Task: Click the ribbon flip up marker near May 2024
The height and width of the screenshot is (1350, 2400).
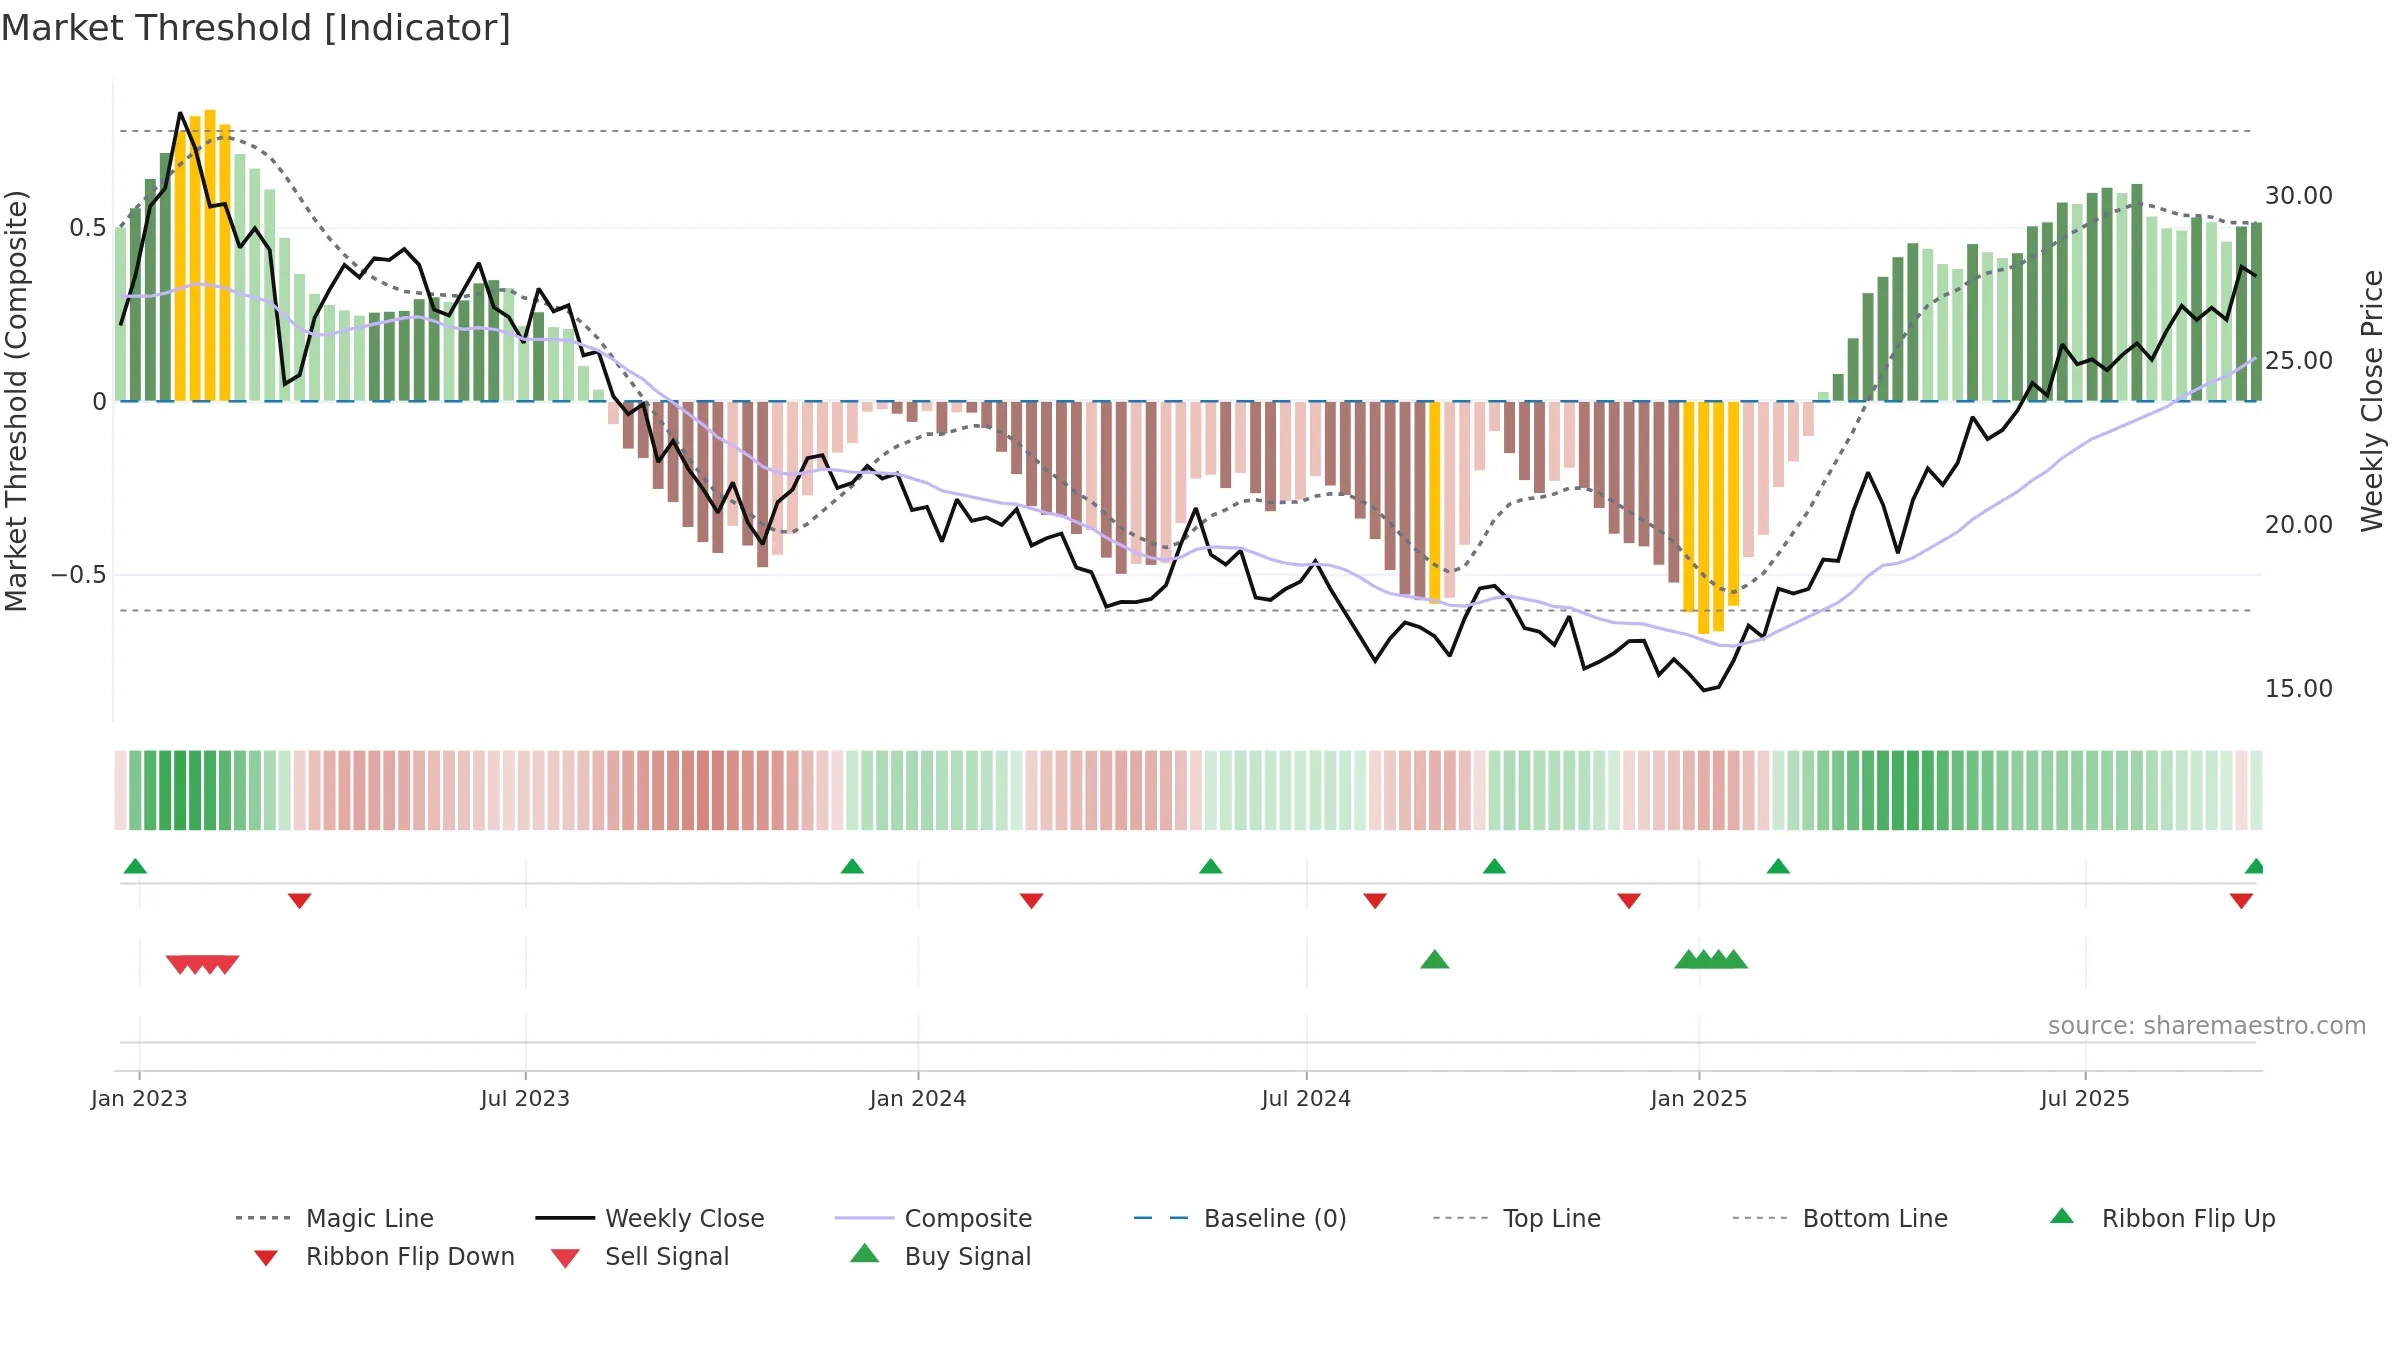Action: [x=1211, y=866]
